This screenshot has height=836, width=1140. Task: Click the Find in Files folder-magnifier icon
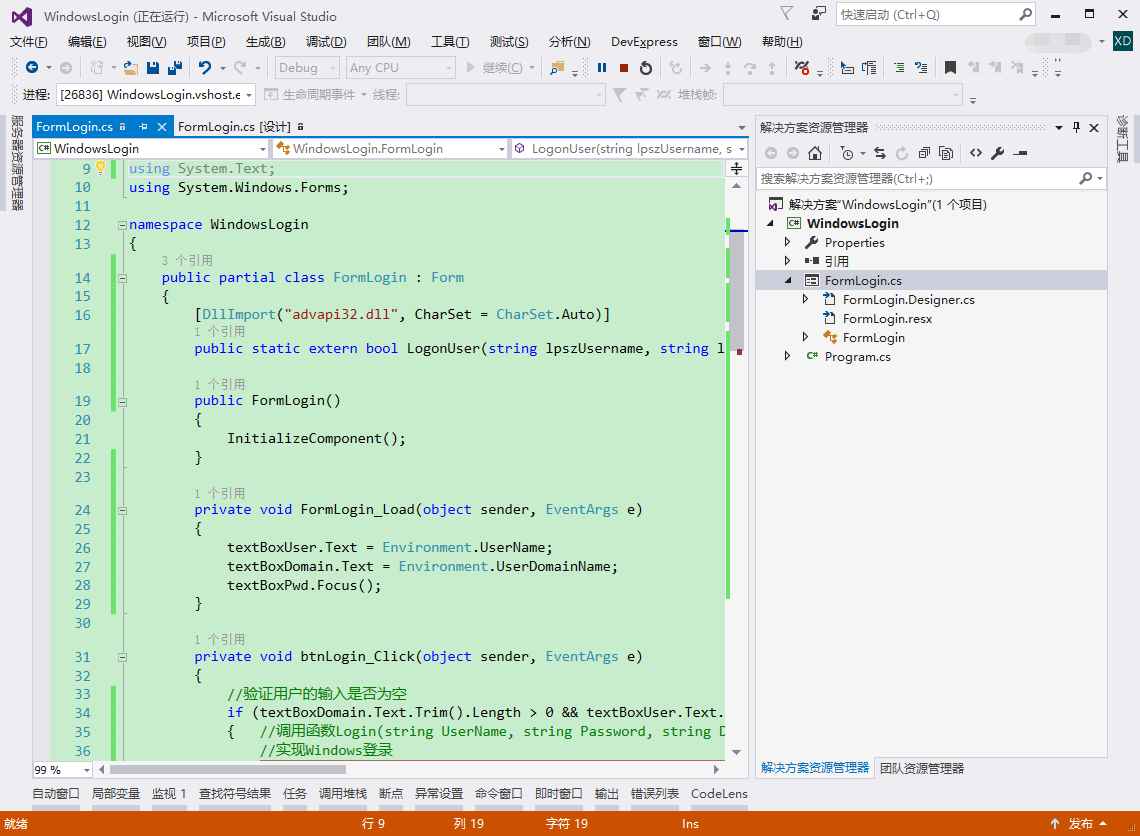point(558,68)
